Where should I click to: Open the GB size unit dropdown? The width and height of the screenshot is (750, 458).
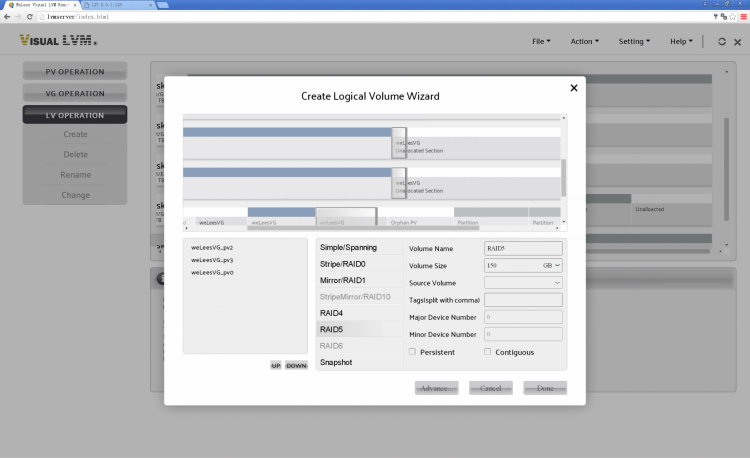coord(552,265)
